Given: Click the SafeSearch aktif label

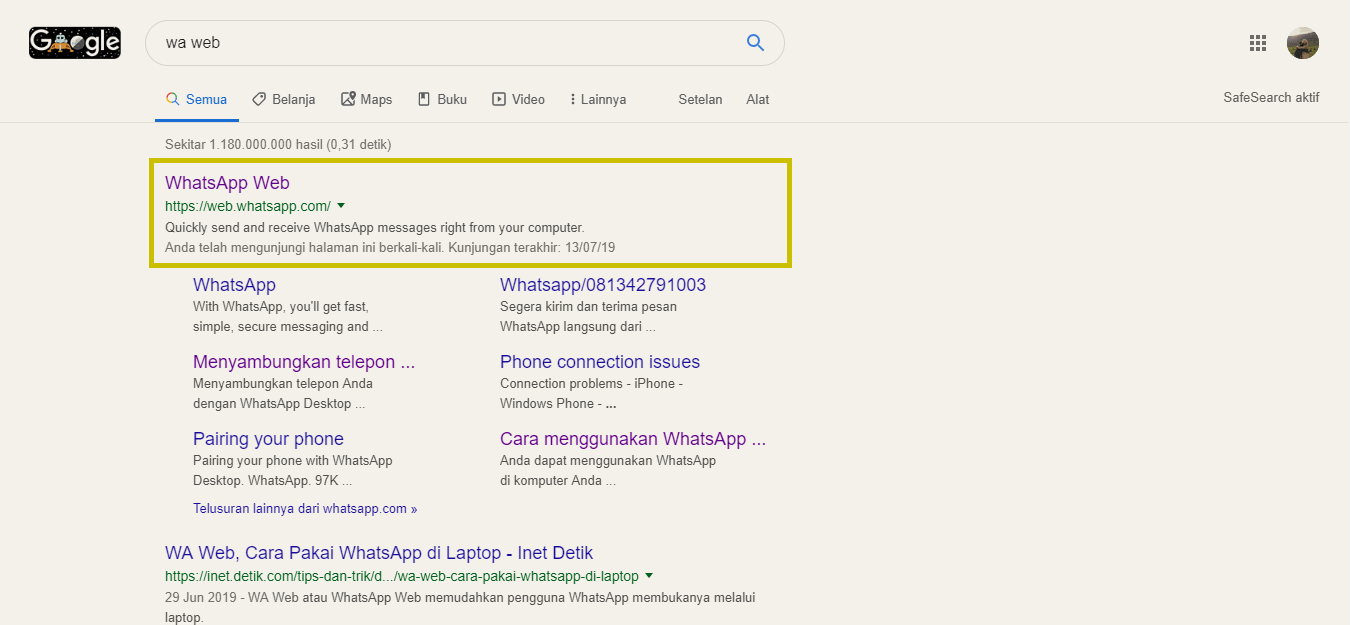Looking at the screenshot, I should [1271, 98].
